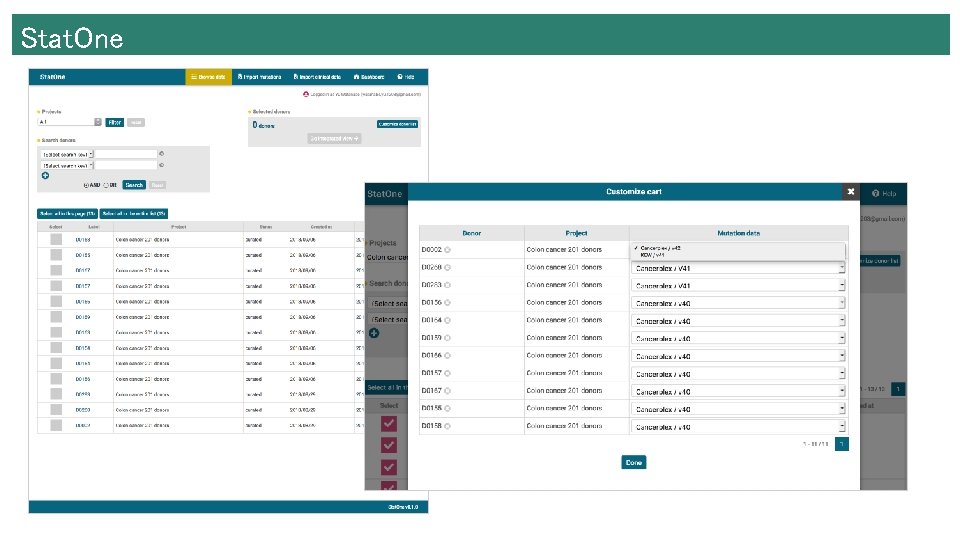Click StatOne logo in dimmed background window
Screen dimensions: 960x540
(x=384, y=194)
